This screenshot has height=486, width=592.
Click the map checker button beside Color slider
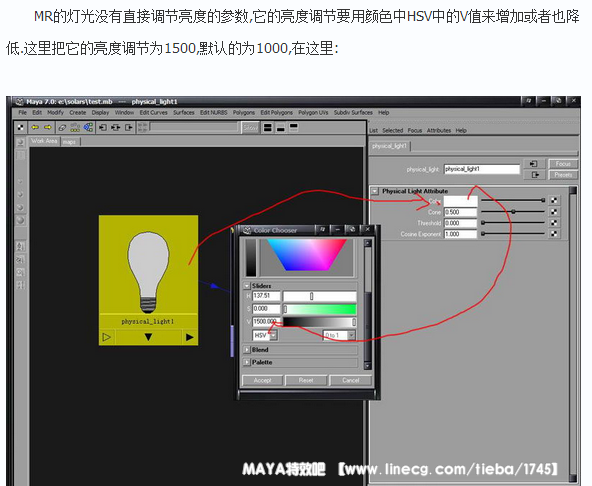click(554, 201)
